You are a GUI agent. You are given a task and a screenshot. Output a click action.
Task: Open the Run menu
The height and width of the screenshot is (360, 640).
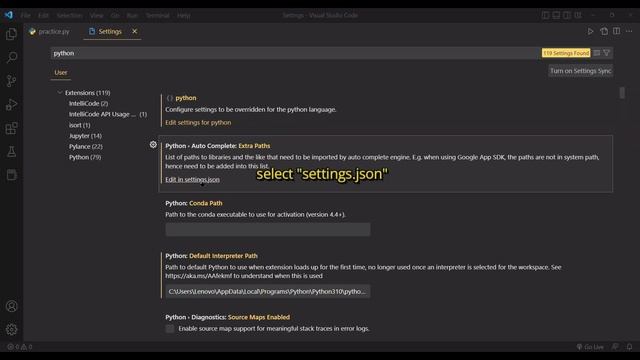click(x=132, y=15)
